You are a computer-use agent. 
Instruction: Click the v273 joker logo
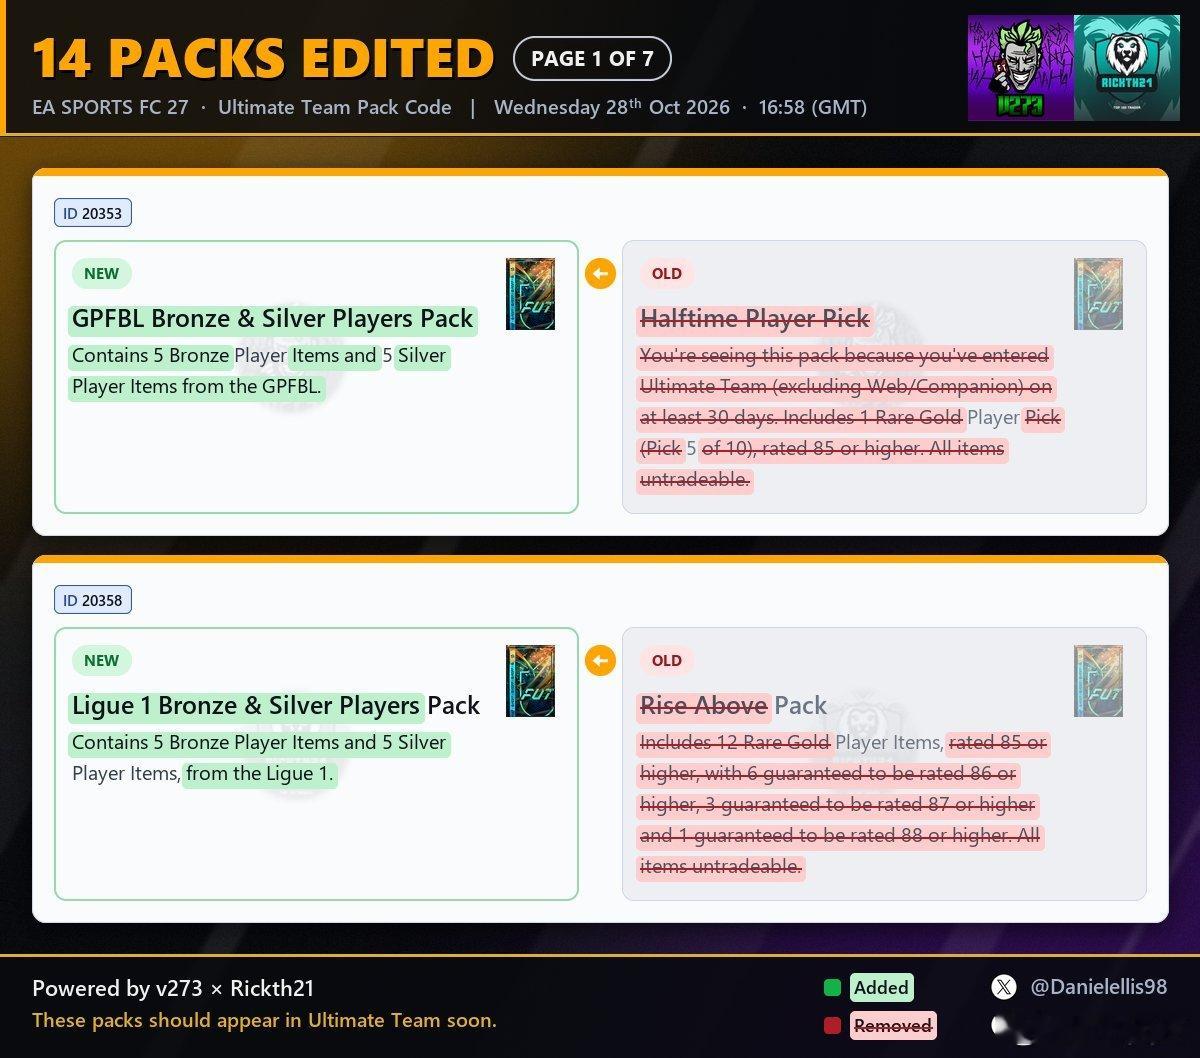[x=1021, y=68]
